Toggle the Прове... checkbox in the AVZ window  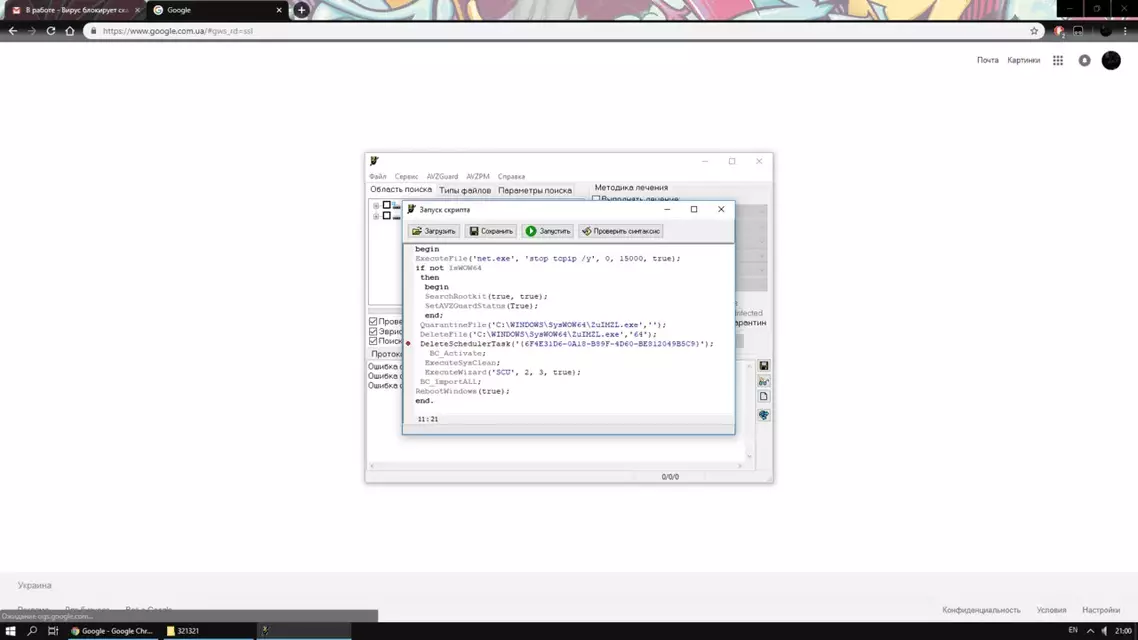(373, 321)
